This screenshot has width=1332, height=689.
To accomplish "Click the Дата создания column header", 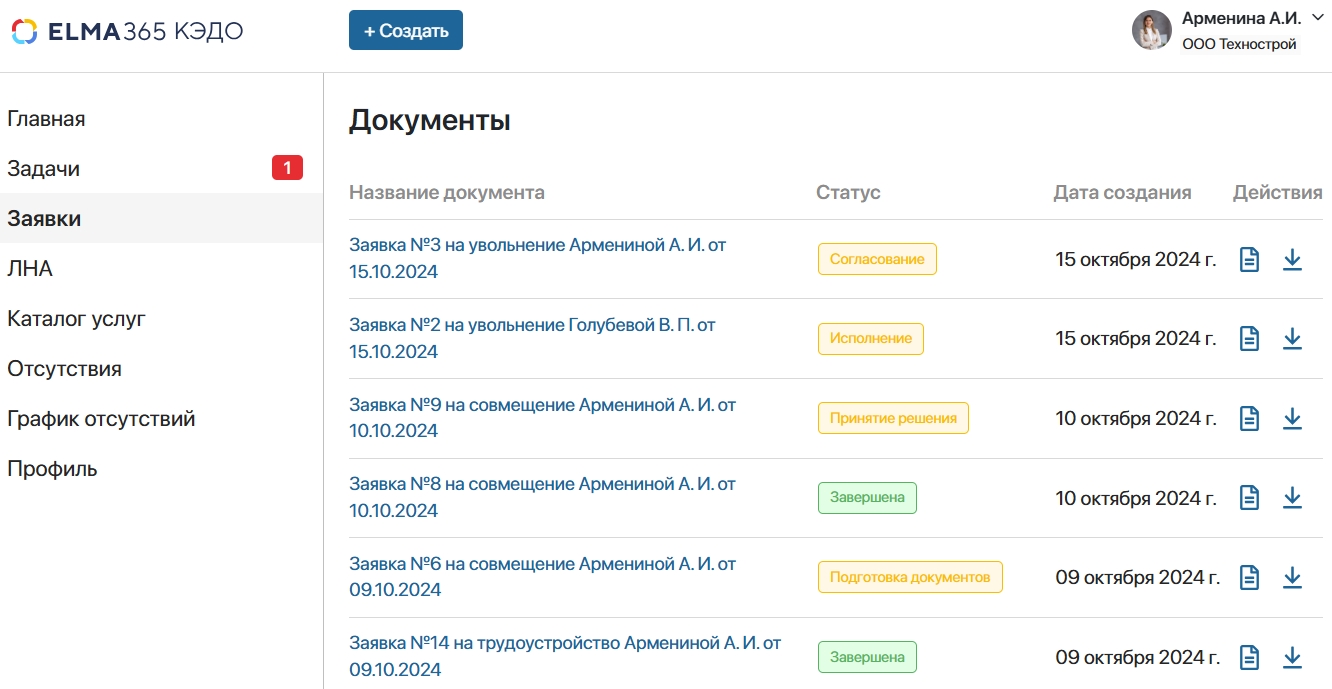I will pos(1122,193).
